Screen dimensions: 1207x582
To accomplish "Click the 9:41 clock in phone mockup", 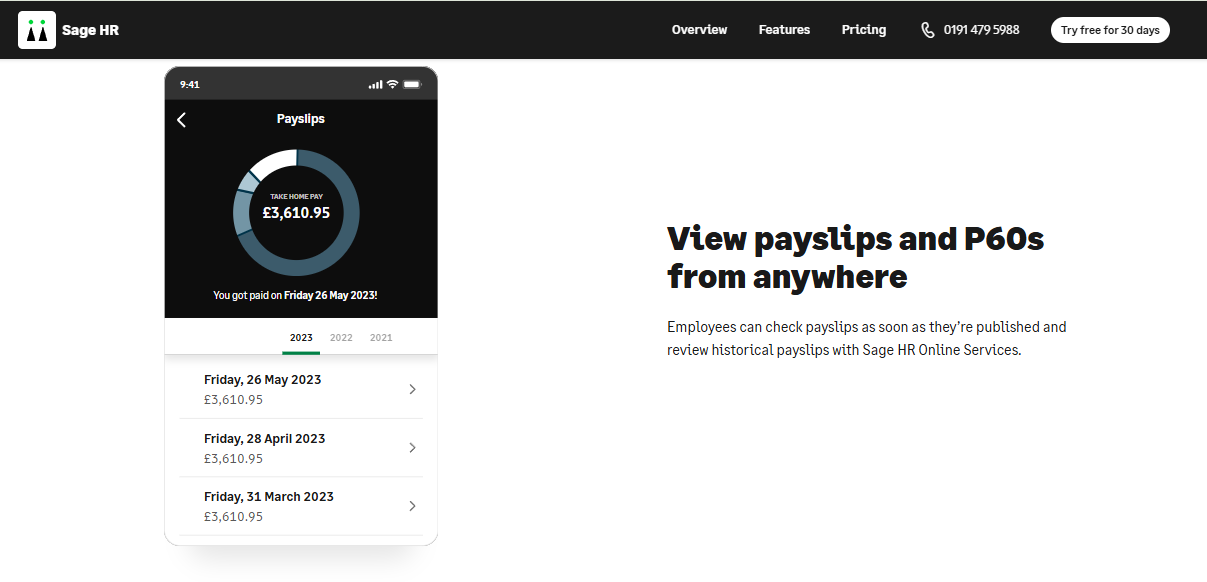I will (x=190, y=85).
